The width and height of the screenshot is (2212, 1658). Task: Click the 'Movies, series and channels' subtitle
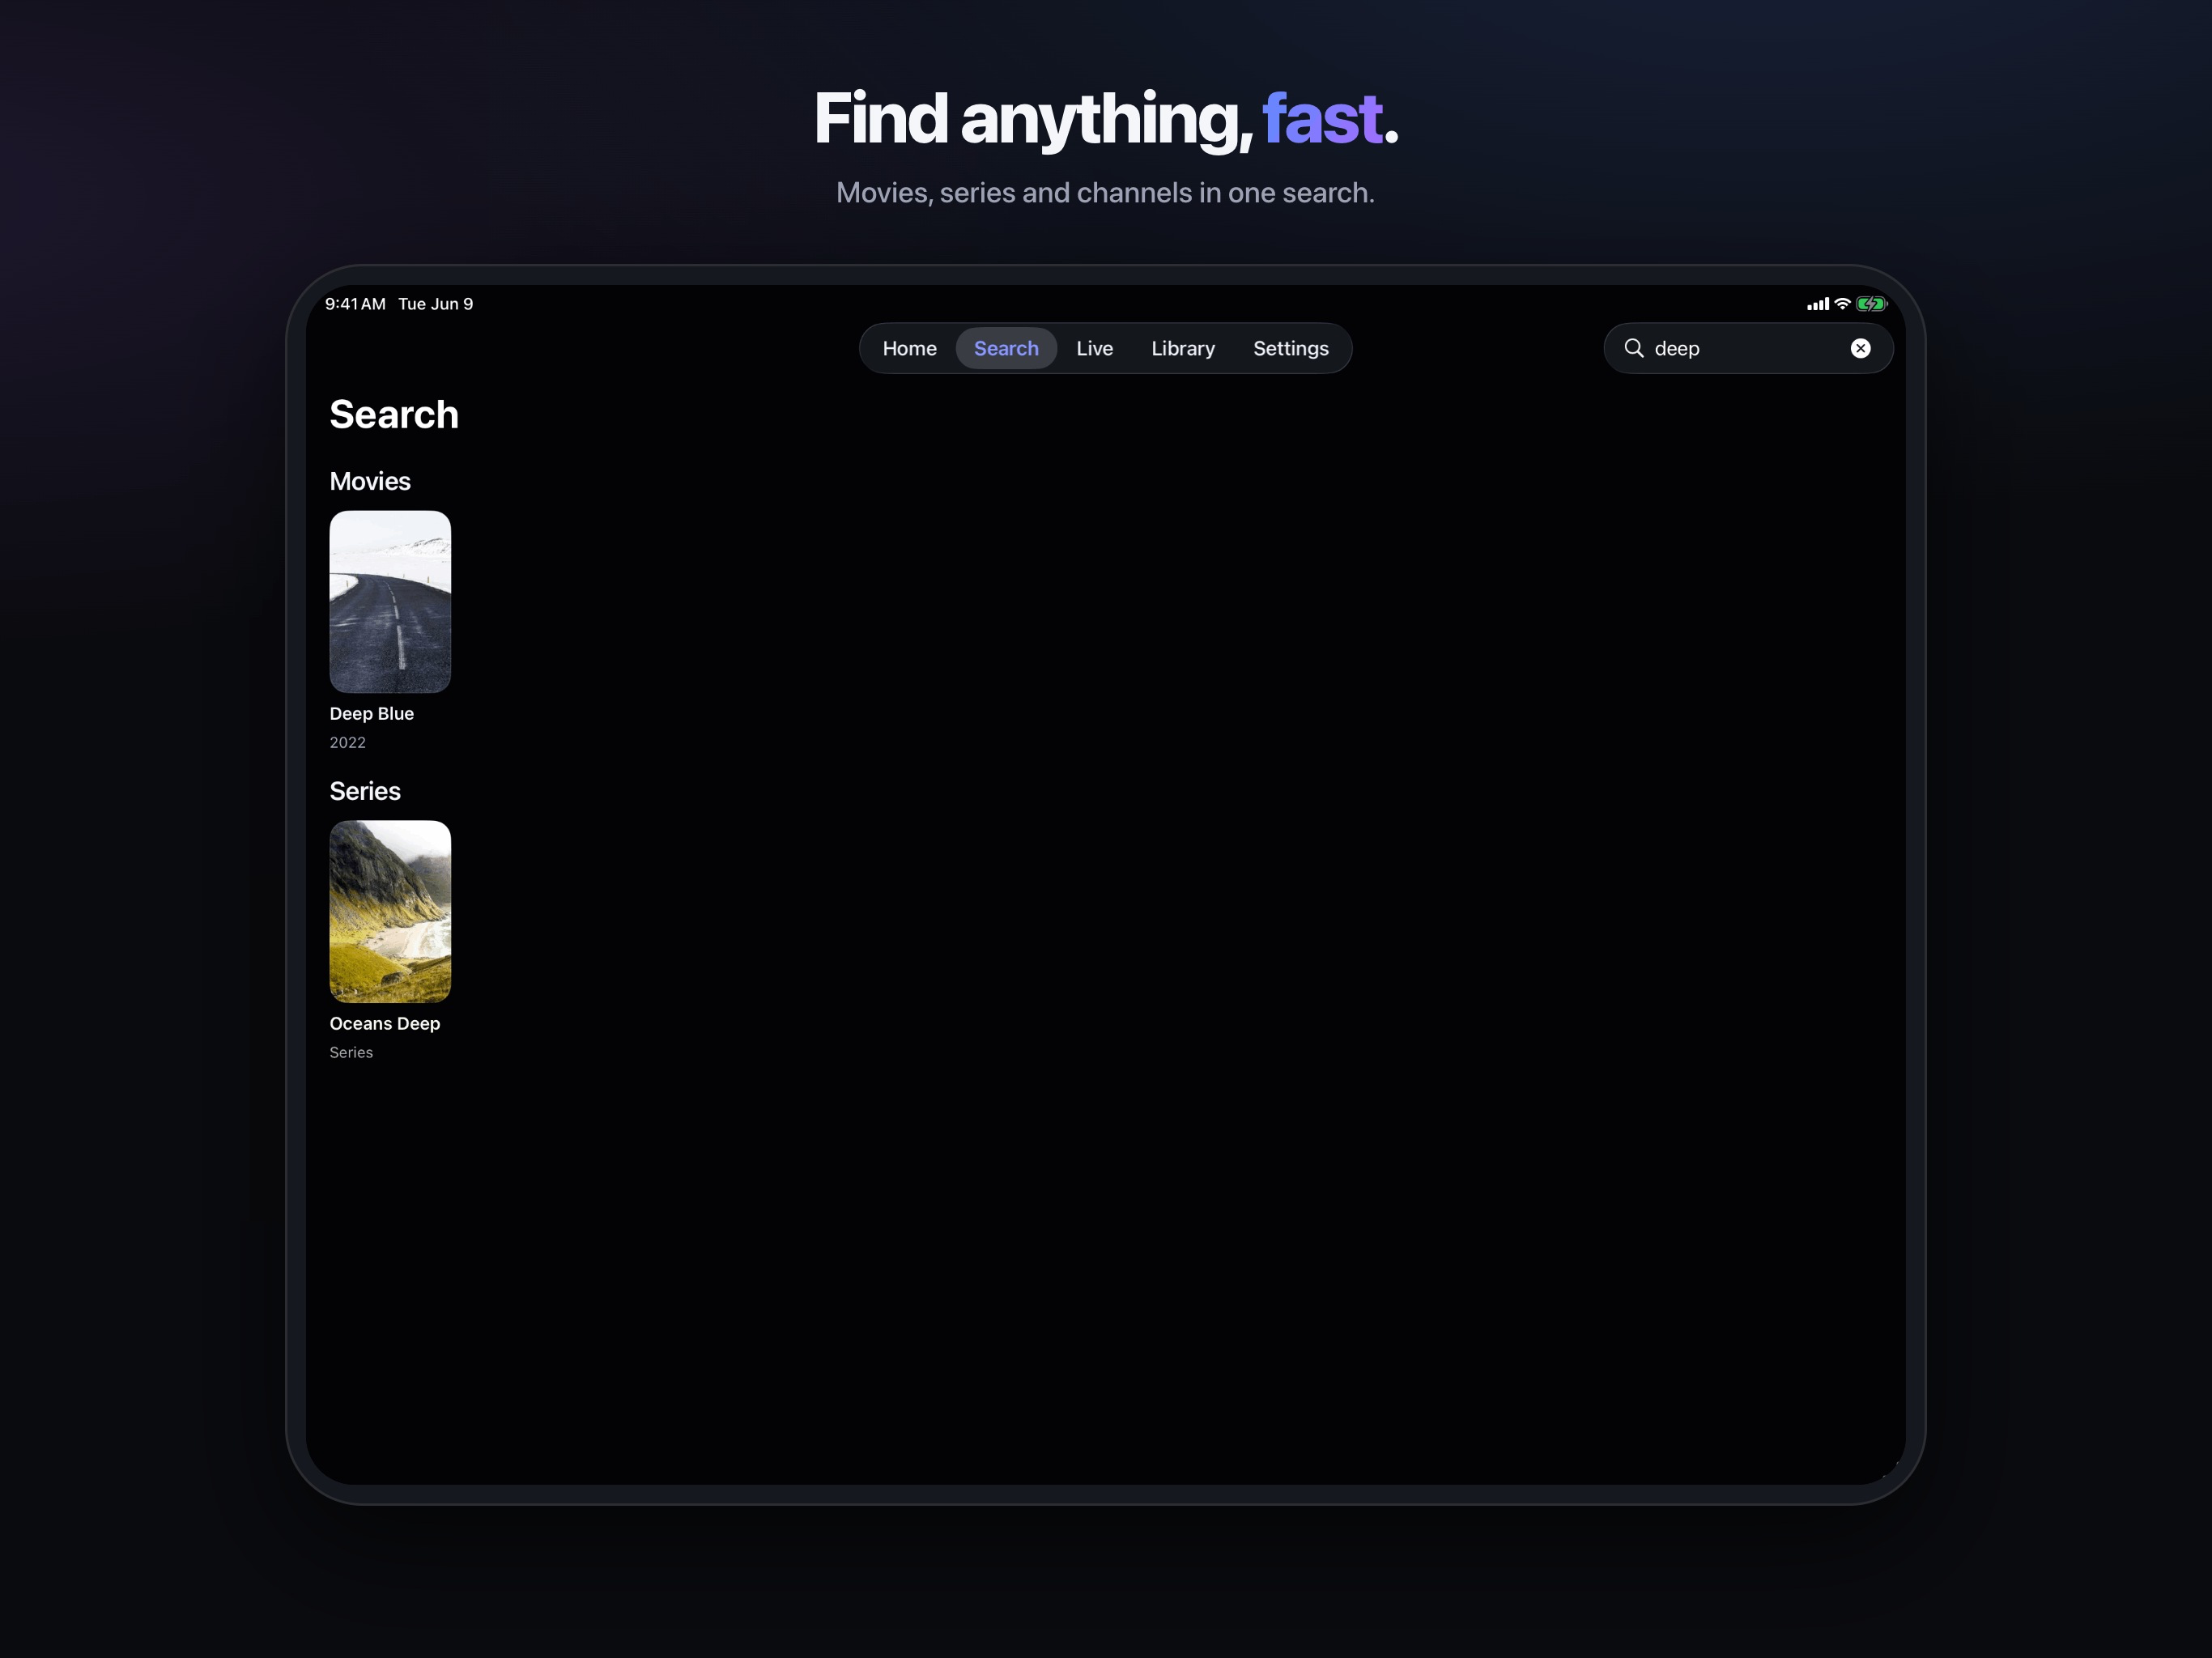(x=1106, y=193)
